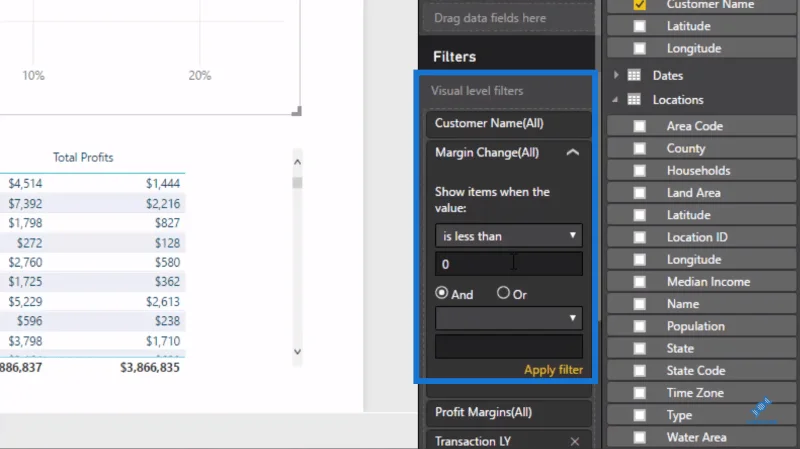Open the second condition dropdown
The width and height of the screenshot is (800, 449).
(x=509, y=318)
